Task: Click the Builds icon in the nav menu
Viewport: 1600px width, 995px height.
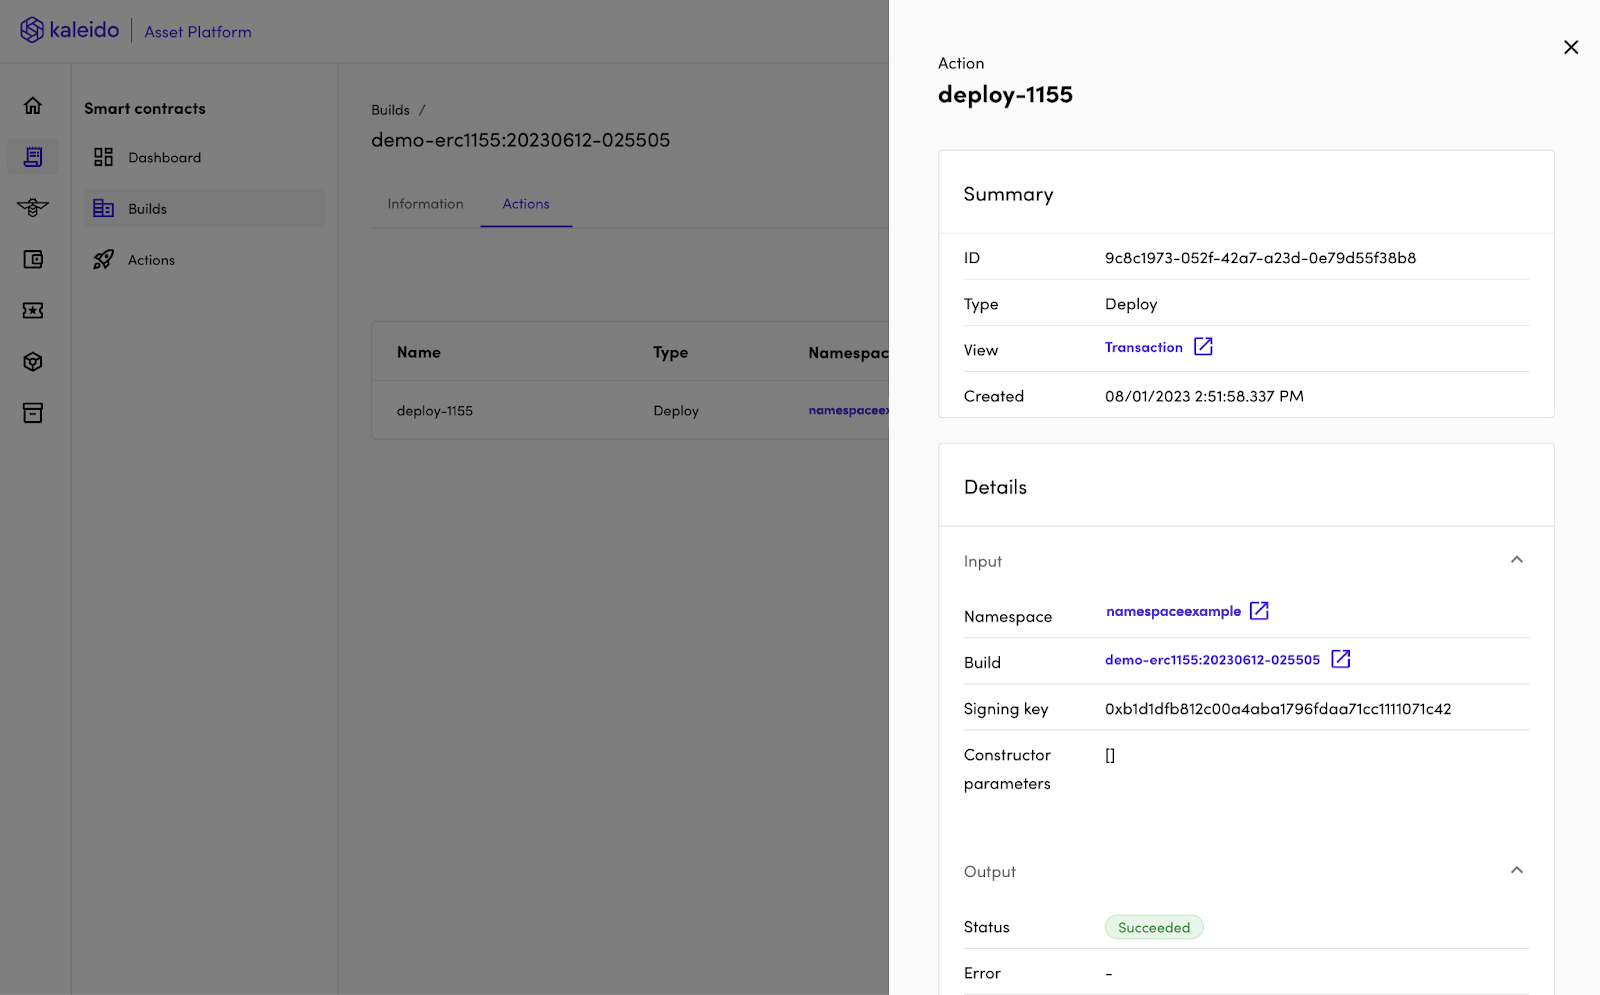Action: tap(103, 208)
